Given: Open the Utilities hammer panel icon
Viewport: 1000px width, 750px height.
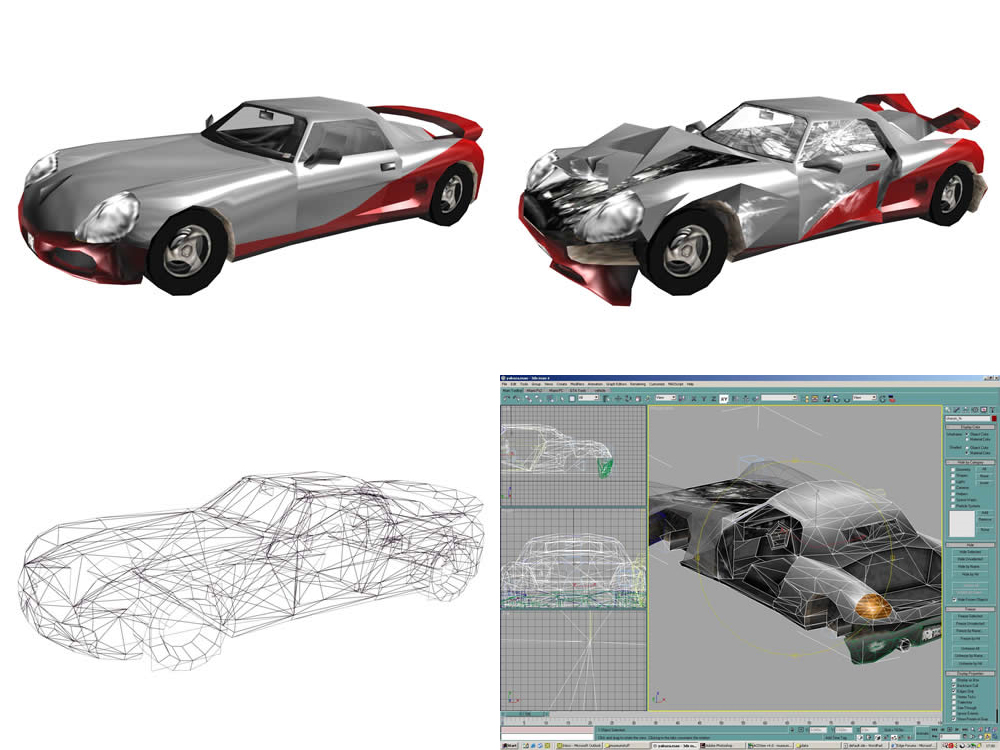Looking at the screenshot, I should 992,409.
